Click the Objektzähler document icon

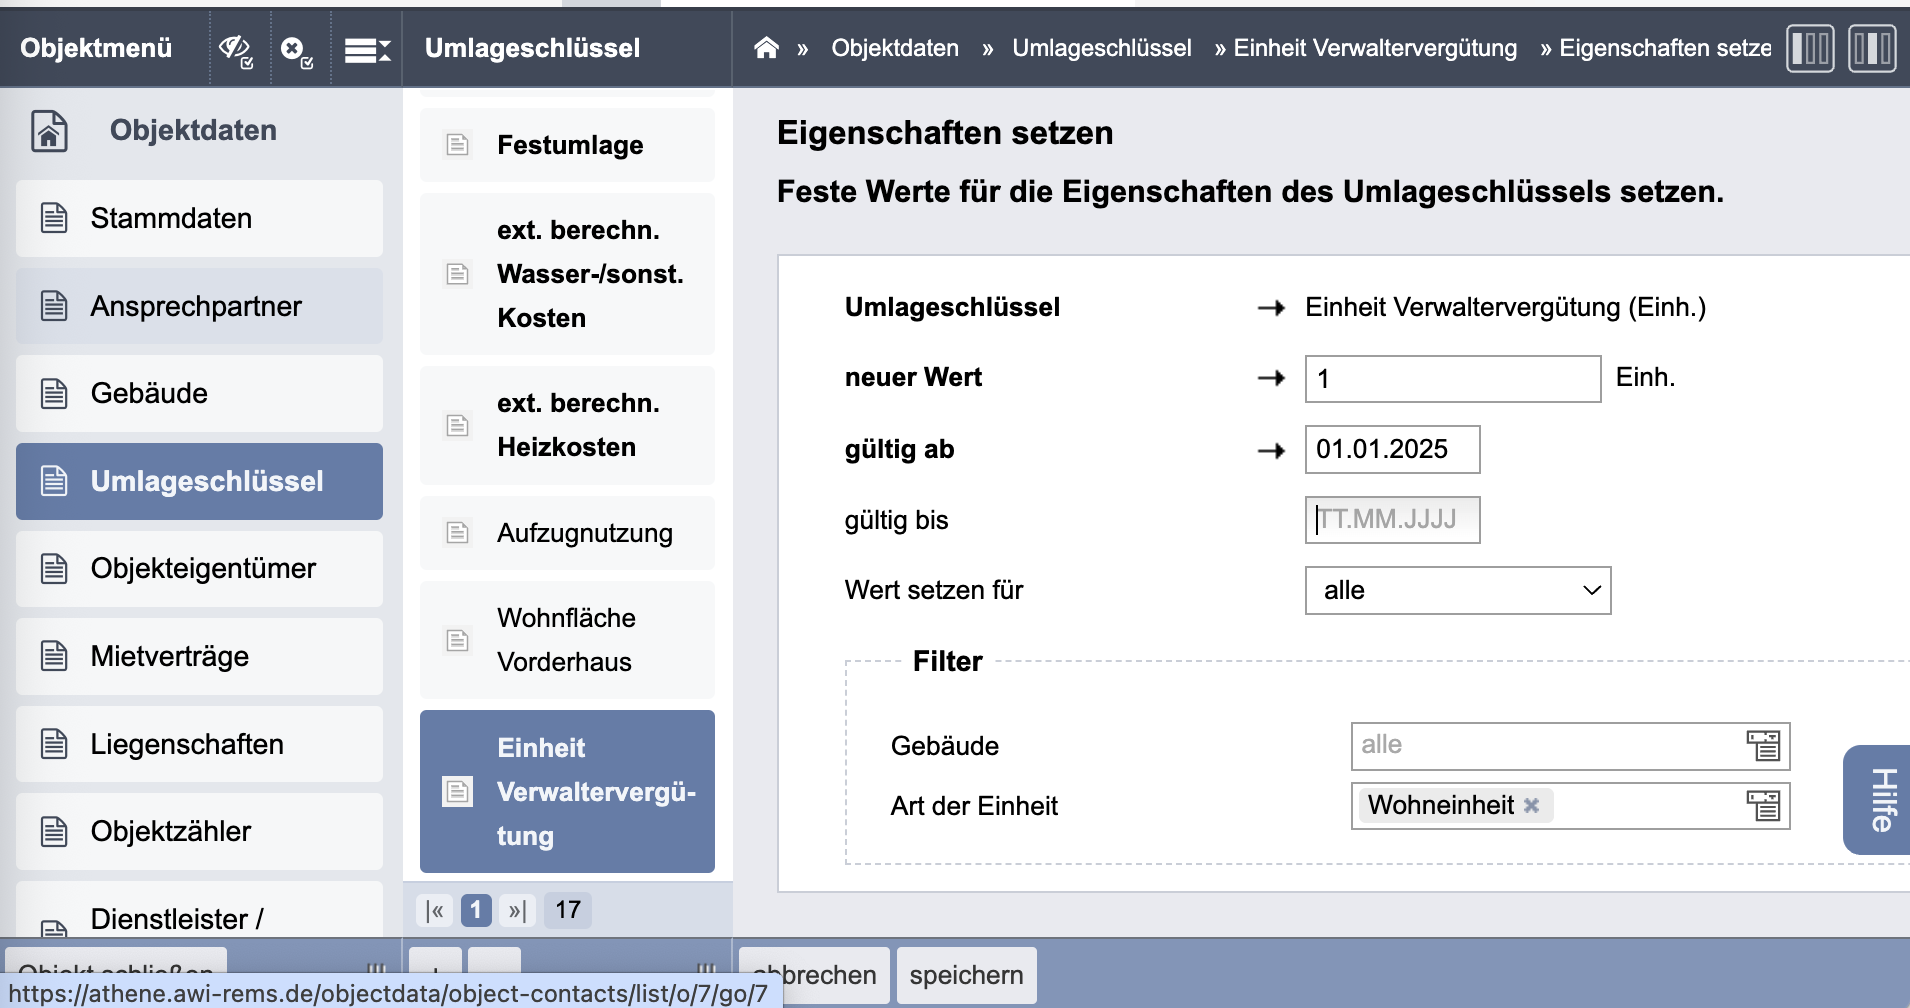coord(54,831)
